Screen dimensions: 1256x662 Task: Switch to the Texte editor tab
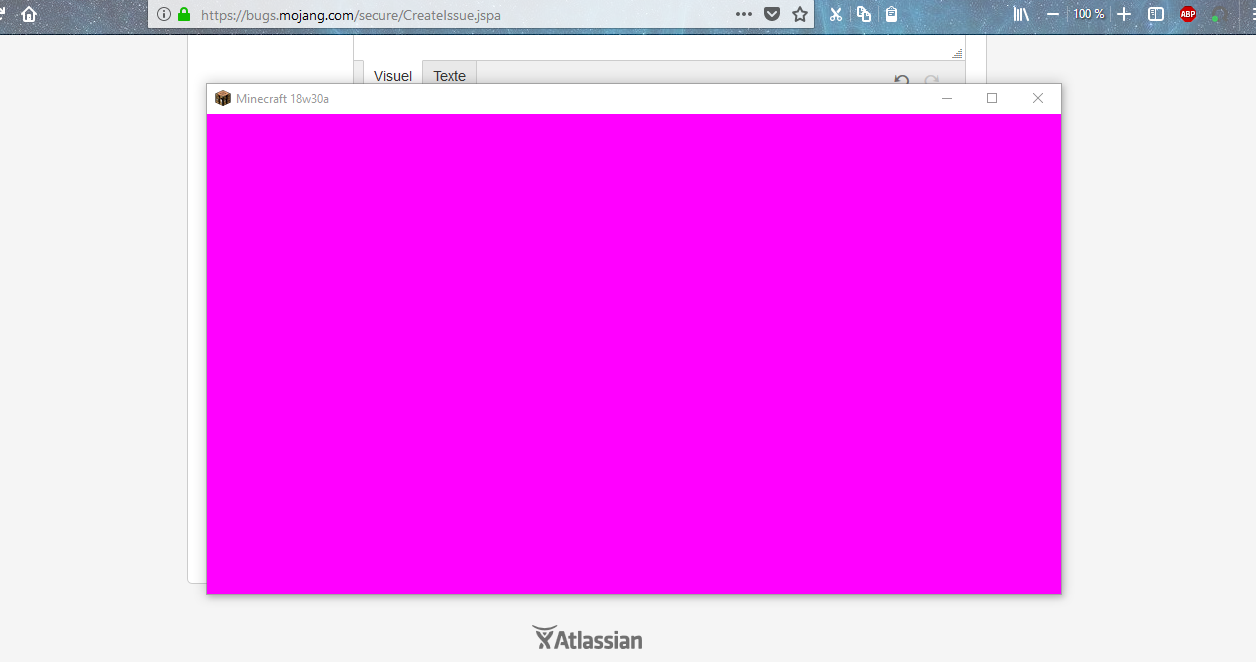[450, 75]
